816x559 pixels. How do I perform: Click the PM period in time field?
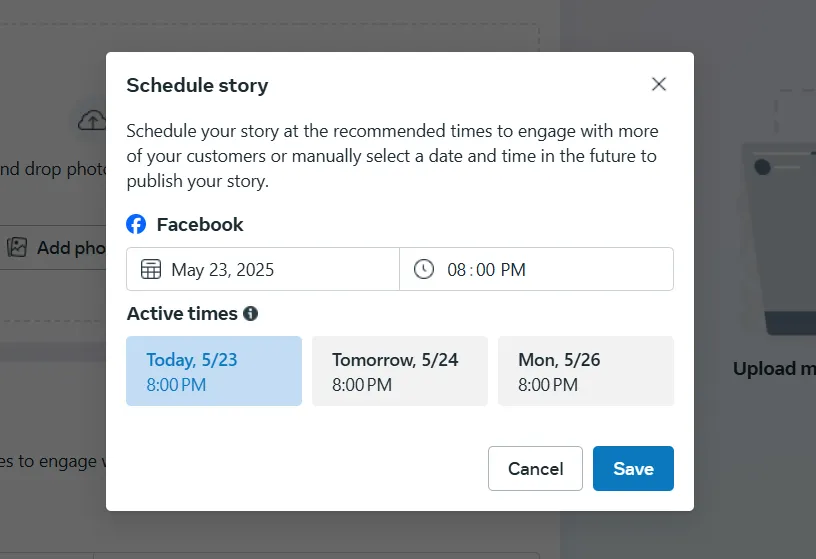coord(513,270)
